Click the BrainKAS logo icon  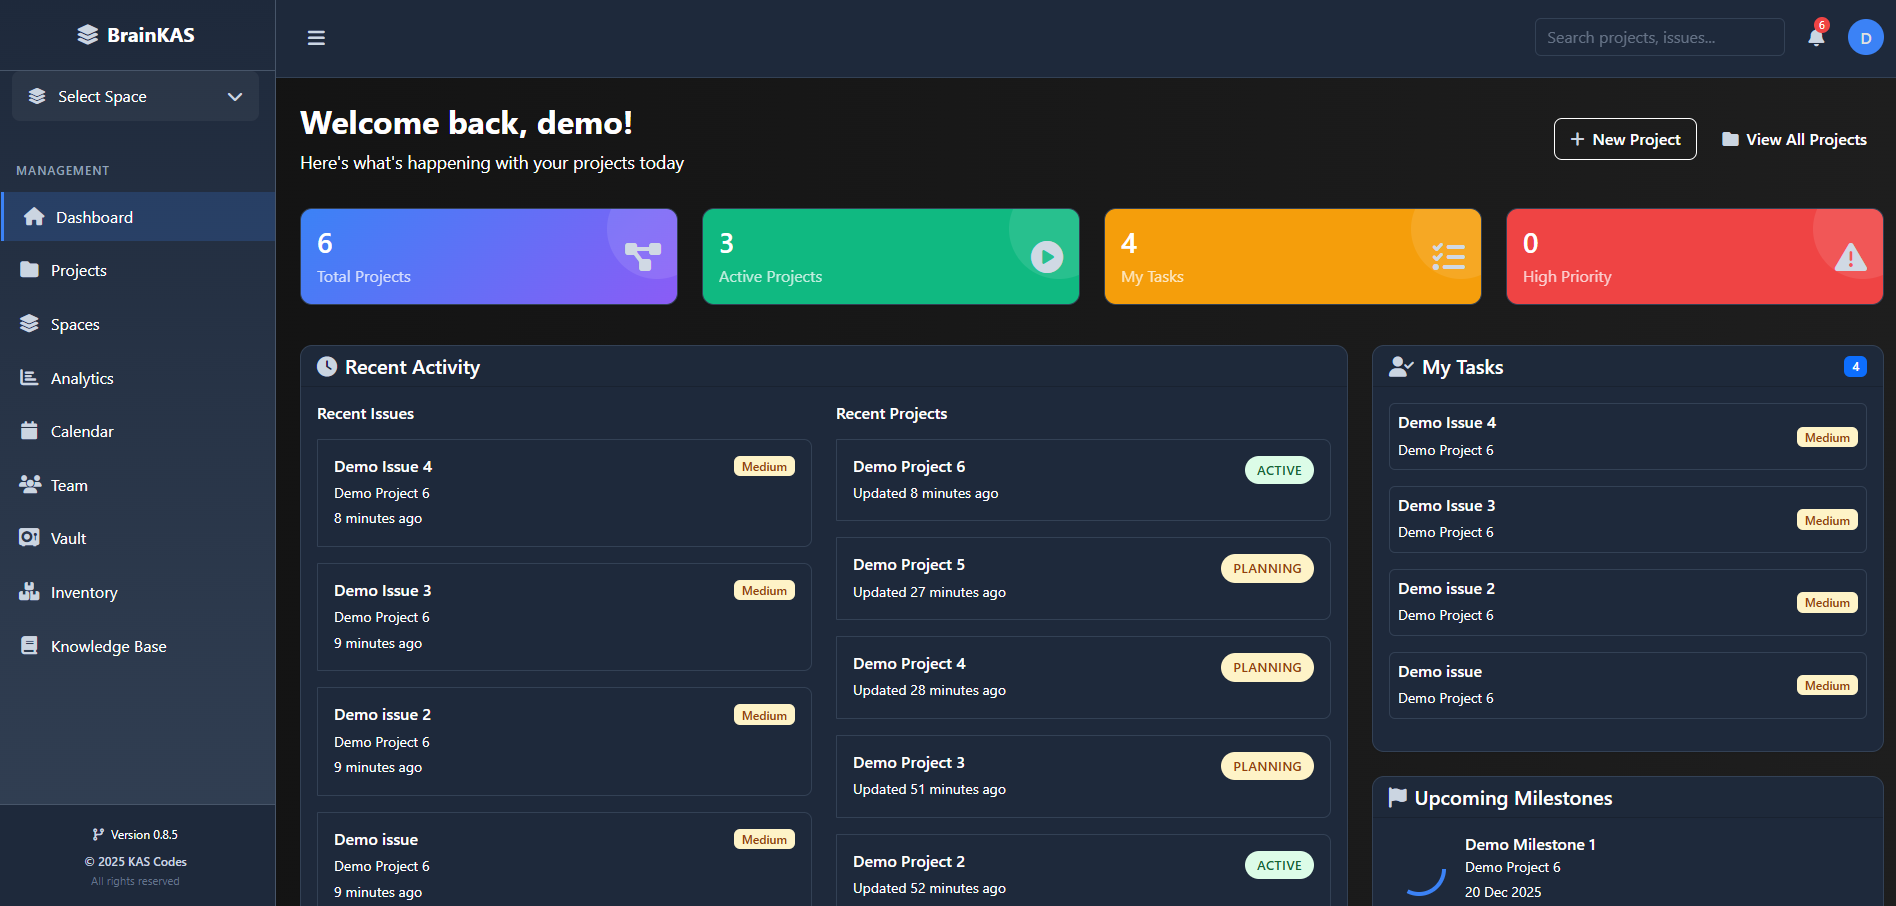click(x=85, y=33)
